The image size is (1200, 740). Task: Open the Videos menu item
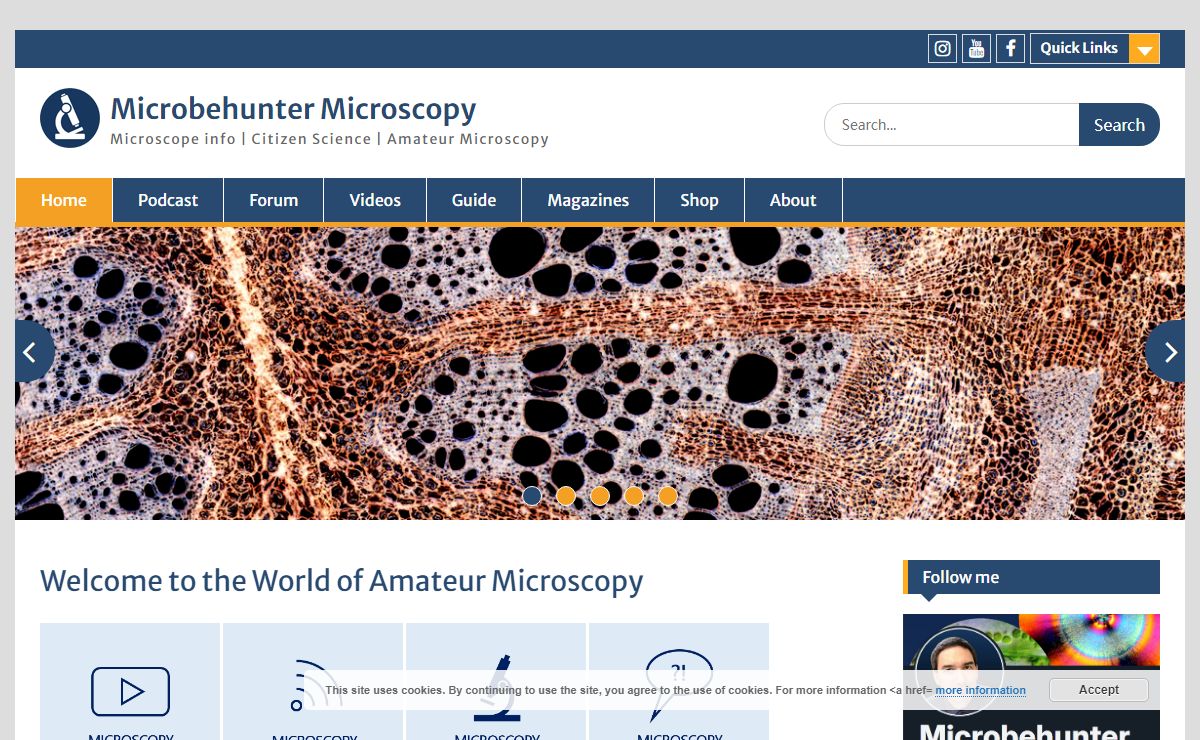pos(375,200)
